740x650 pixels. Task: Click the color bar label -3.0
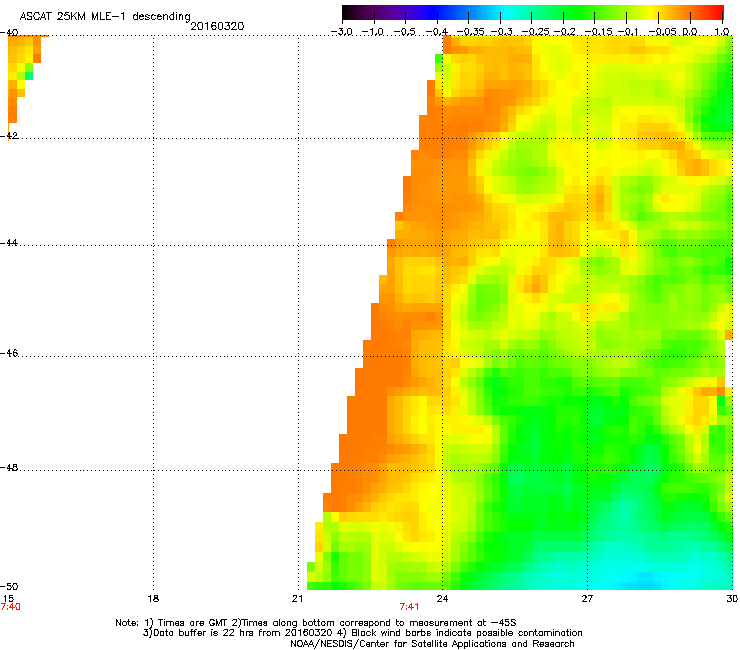[x=341, y=32]
